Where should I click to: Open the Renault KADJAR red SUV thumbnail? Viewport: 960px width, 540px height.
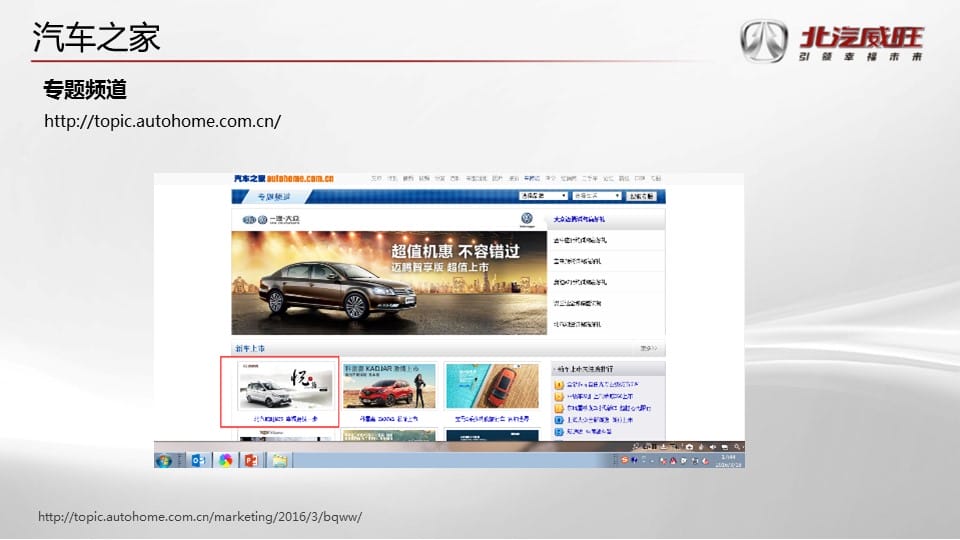tap(389, 387)
